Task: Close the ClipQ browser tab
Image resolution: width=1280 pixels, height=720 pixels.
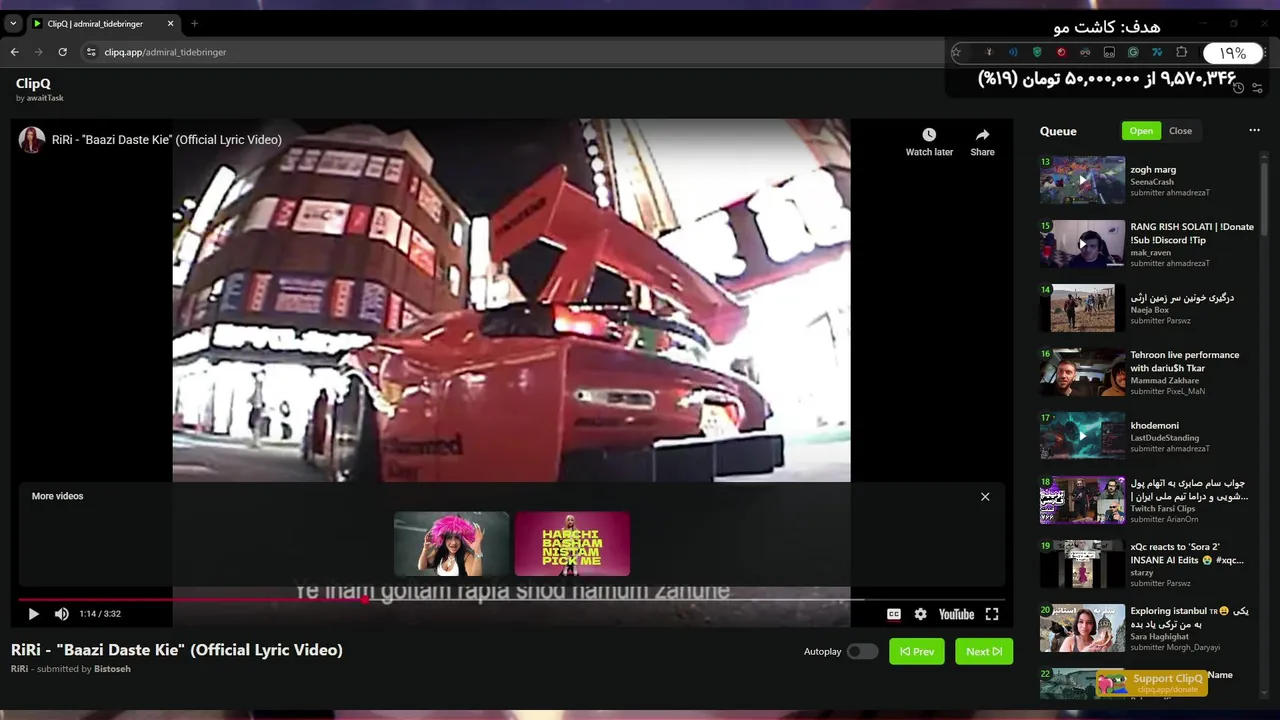Action: (170, 23)
